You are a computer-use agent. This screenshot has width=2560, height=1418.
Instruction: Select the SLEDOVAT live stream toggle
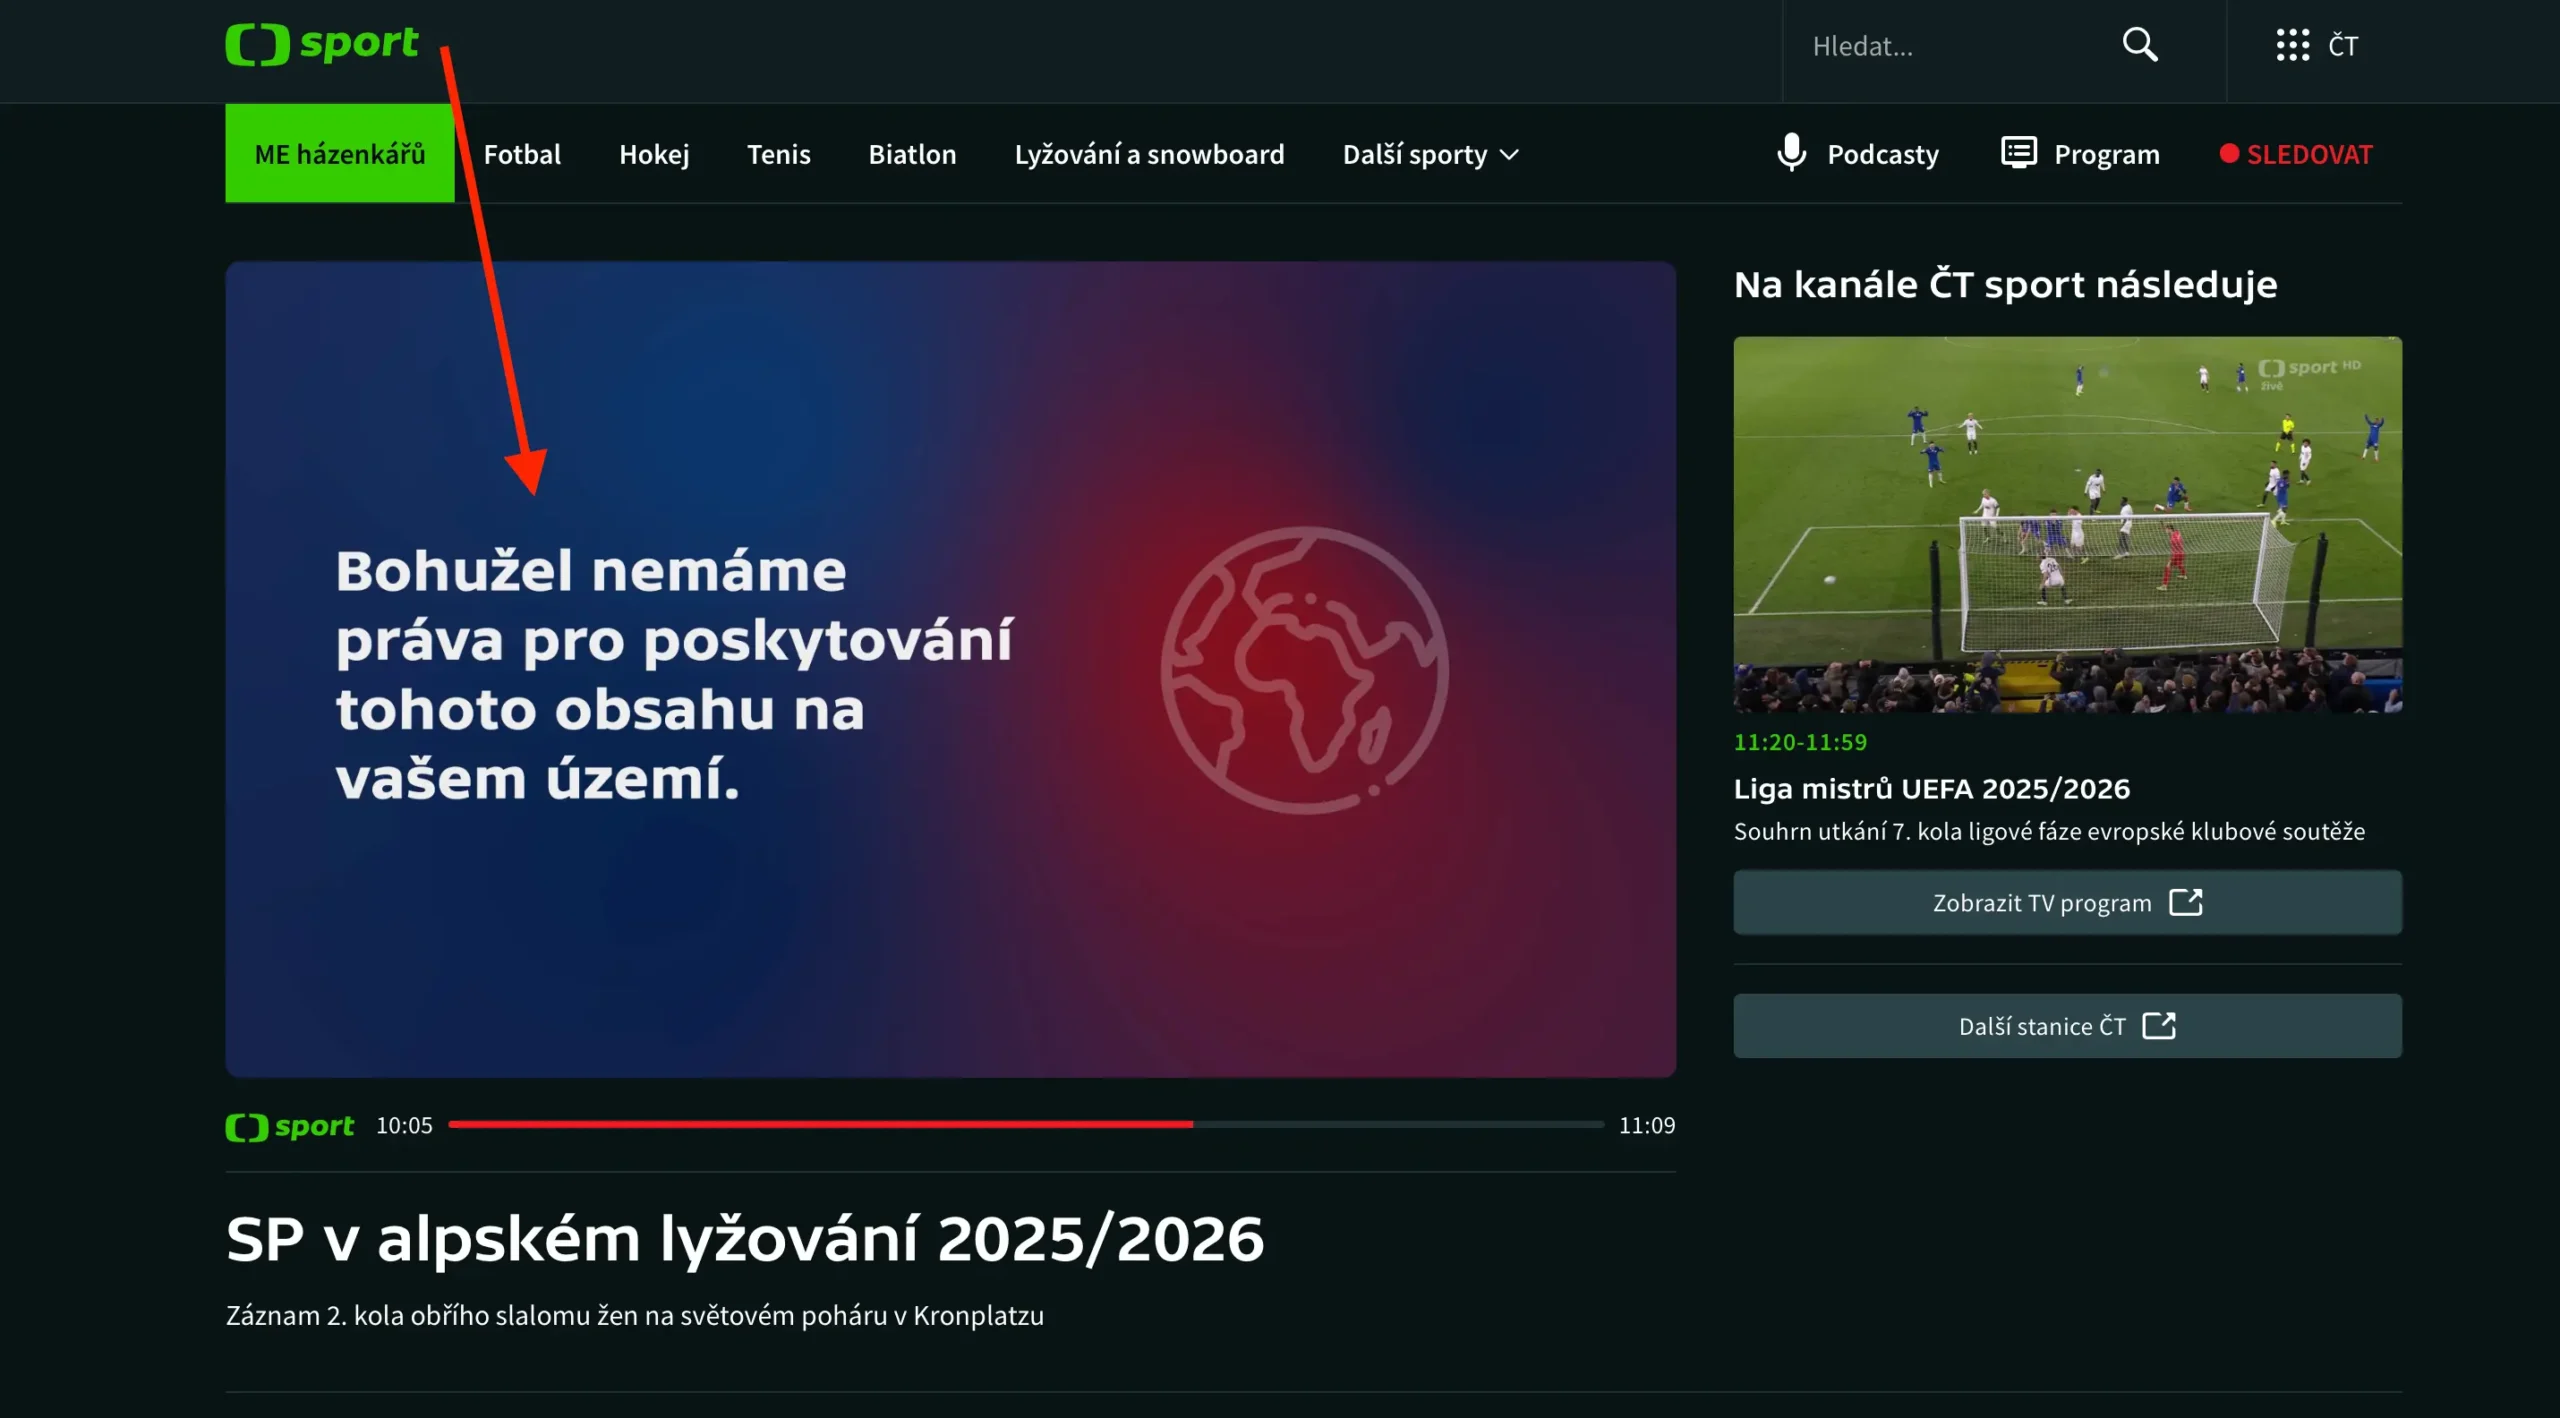click(x=2308, y=153)
